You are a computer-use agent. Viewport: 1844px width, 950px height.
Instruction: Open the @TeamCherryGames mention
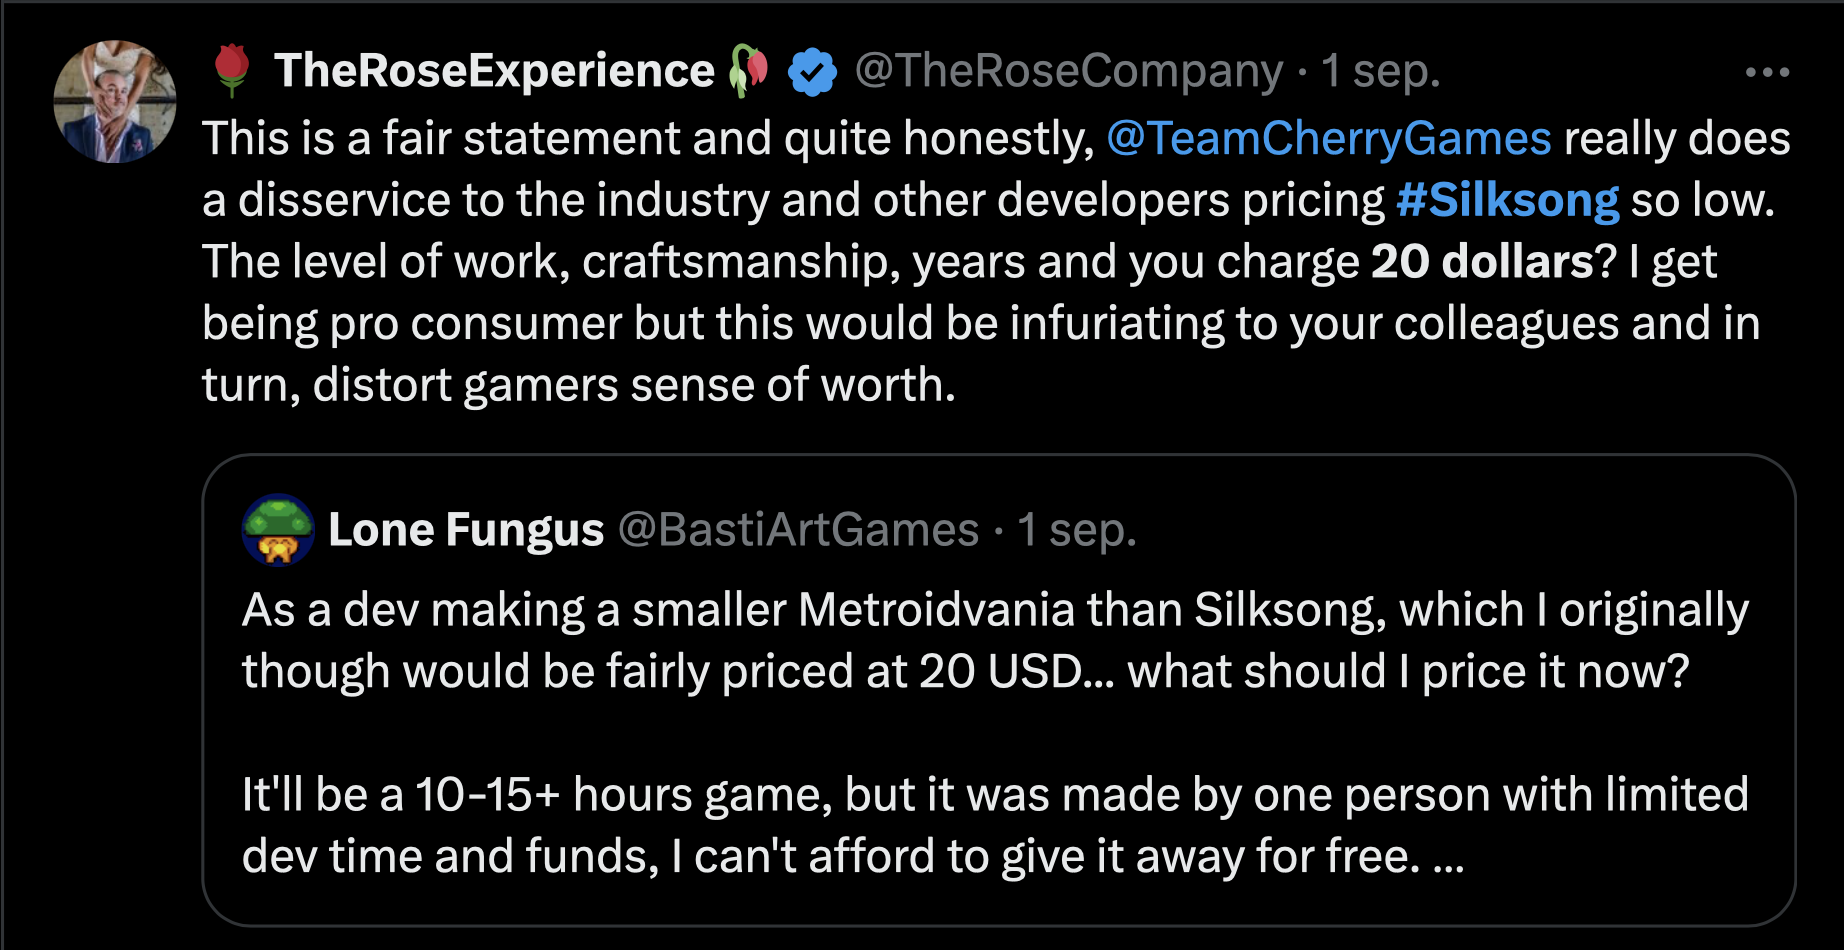pyautogui.click(x=1329, y=139)
